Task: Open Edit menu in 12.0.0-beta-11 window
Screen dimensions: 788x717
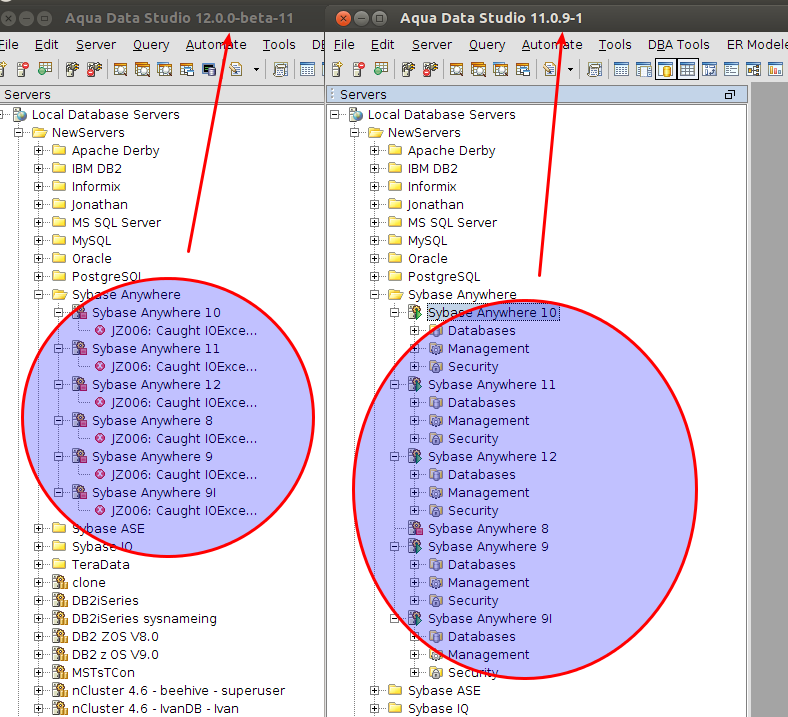Action: click(46, 45)
